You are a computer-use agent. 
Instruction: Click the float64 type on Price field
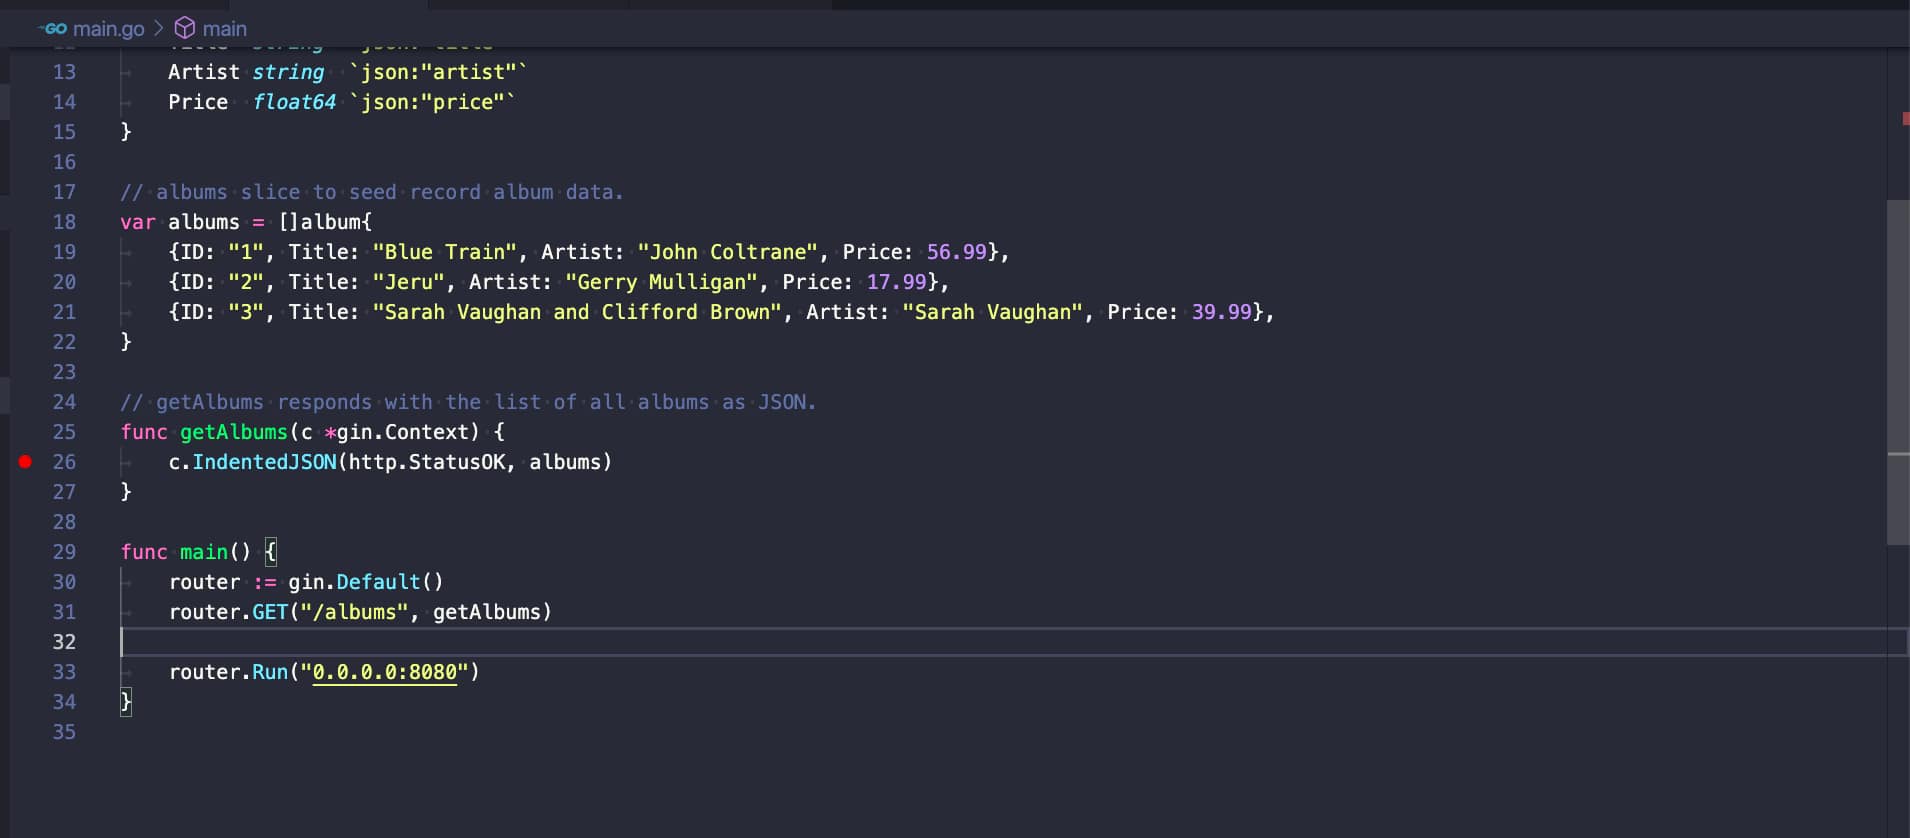coord(294,102)
